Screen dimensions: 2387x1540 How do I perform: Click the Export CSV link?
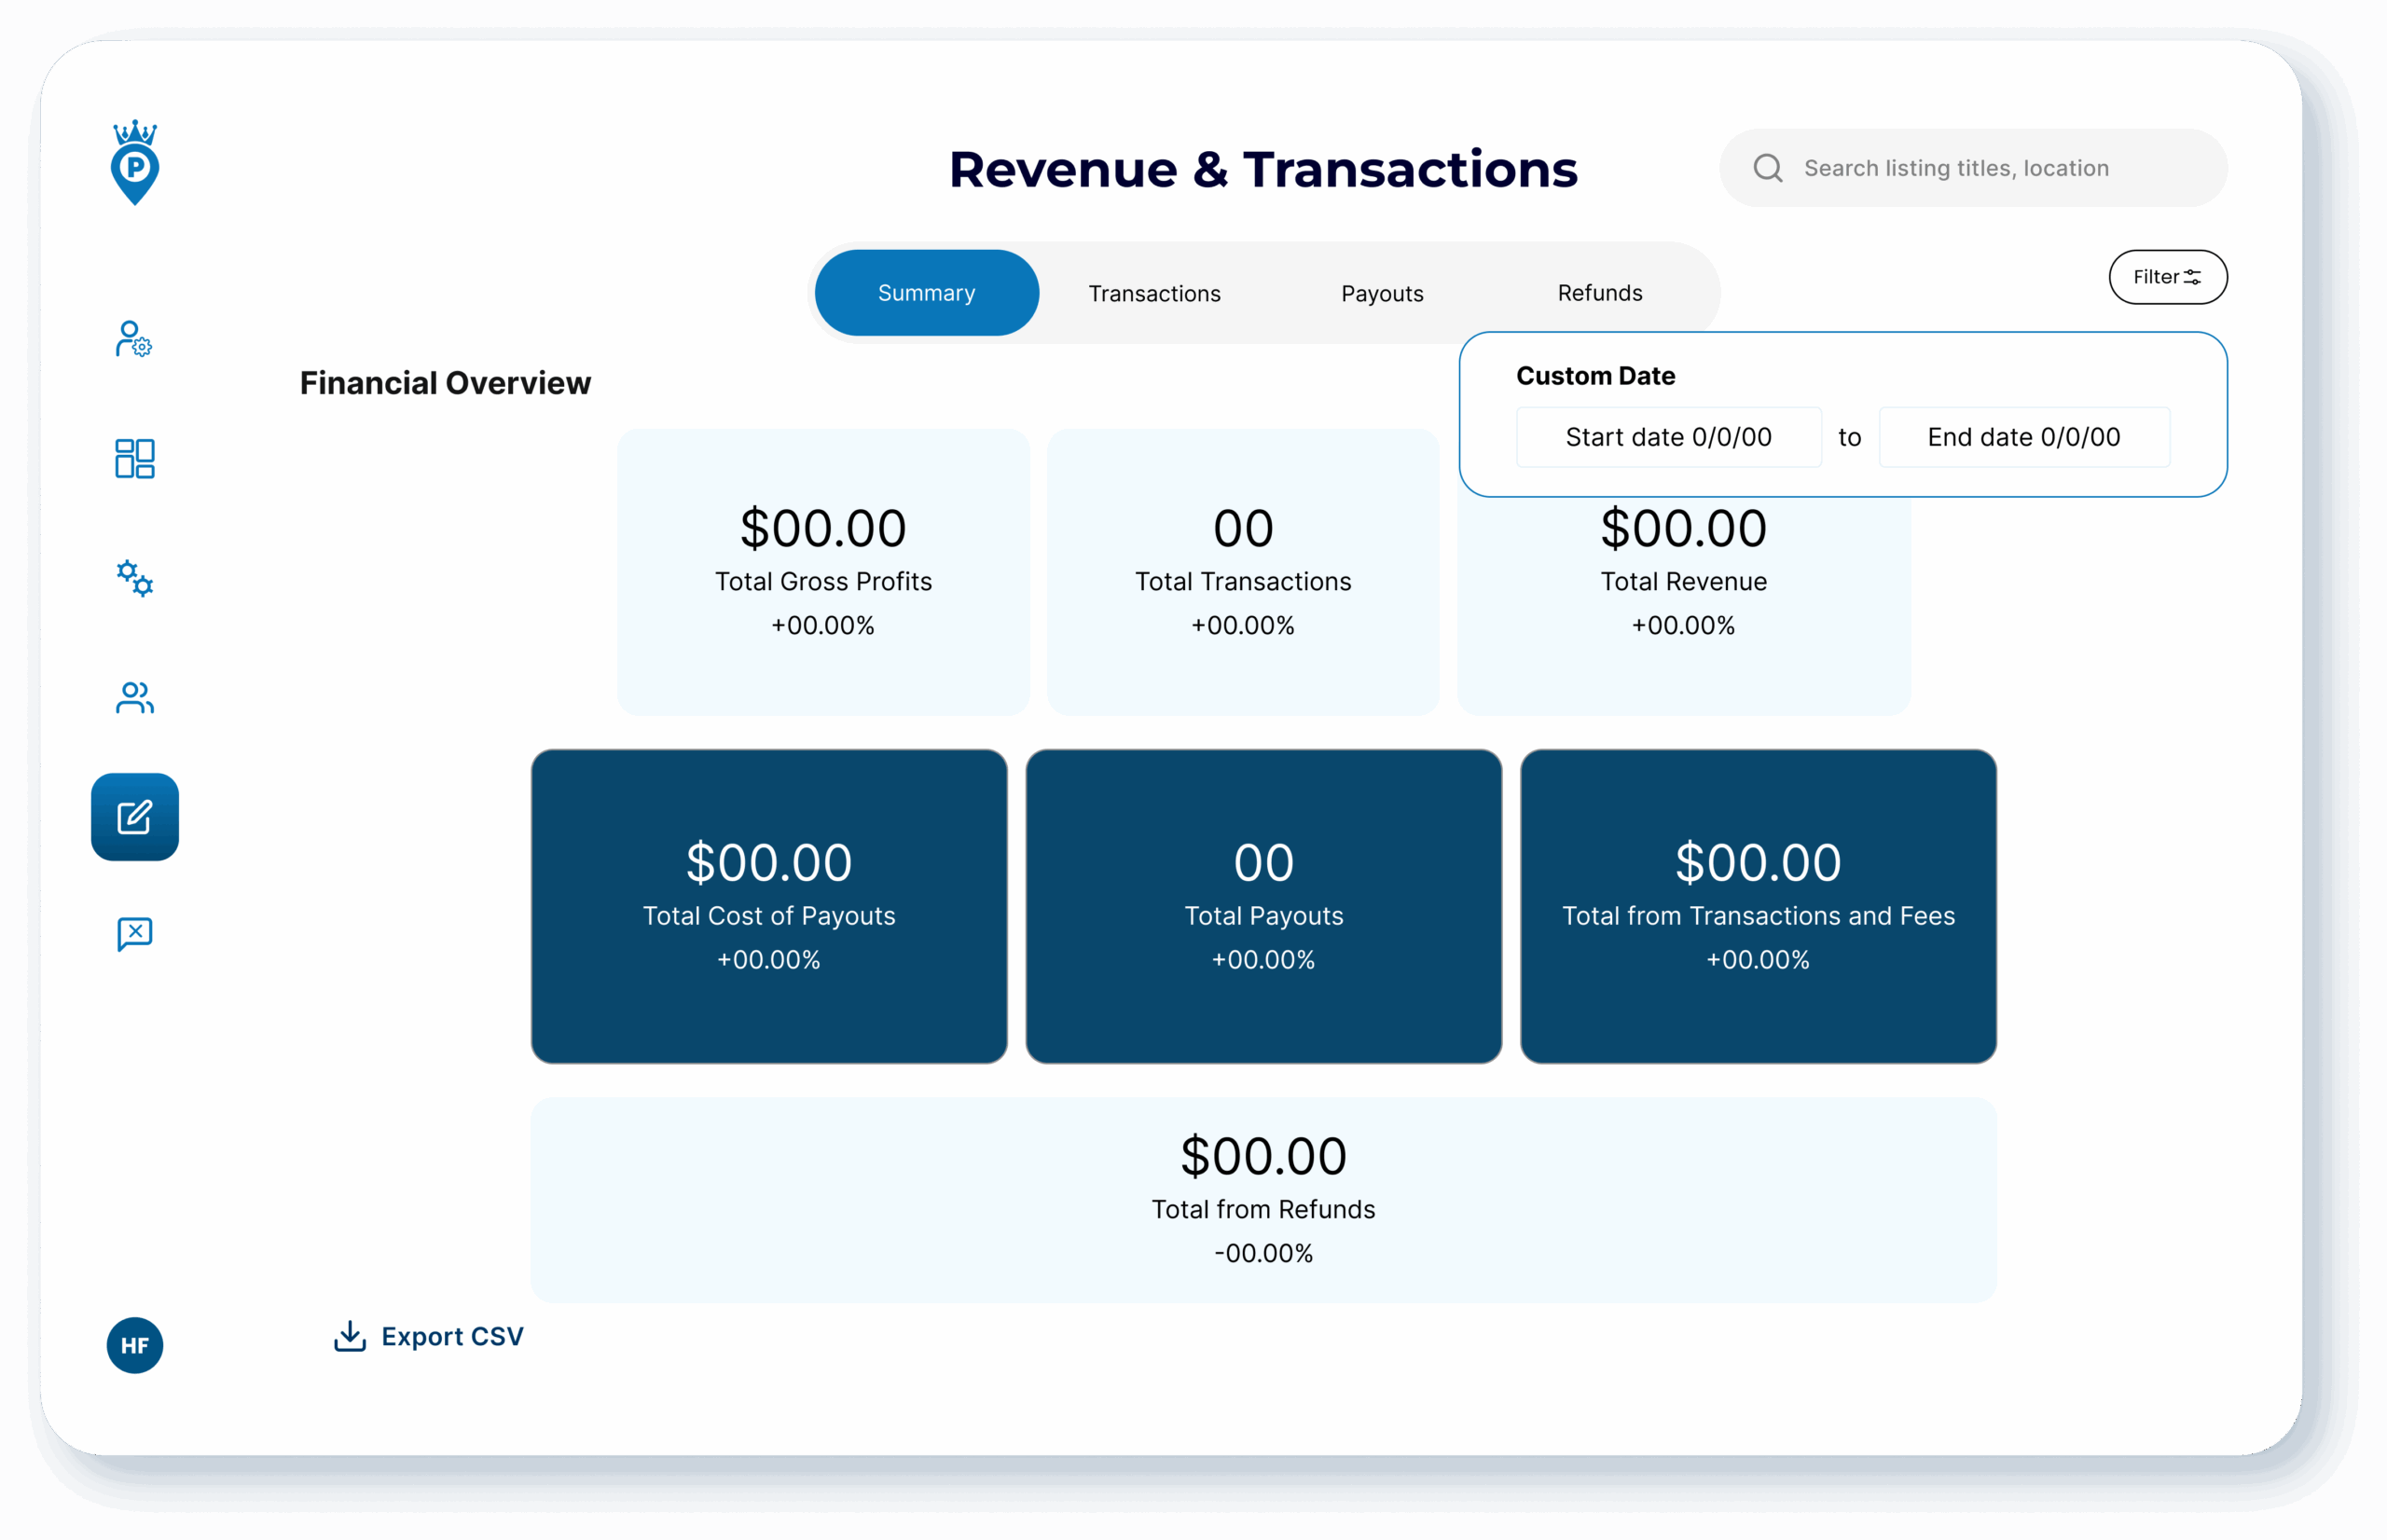point(452,1336)
